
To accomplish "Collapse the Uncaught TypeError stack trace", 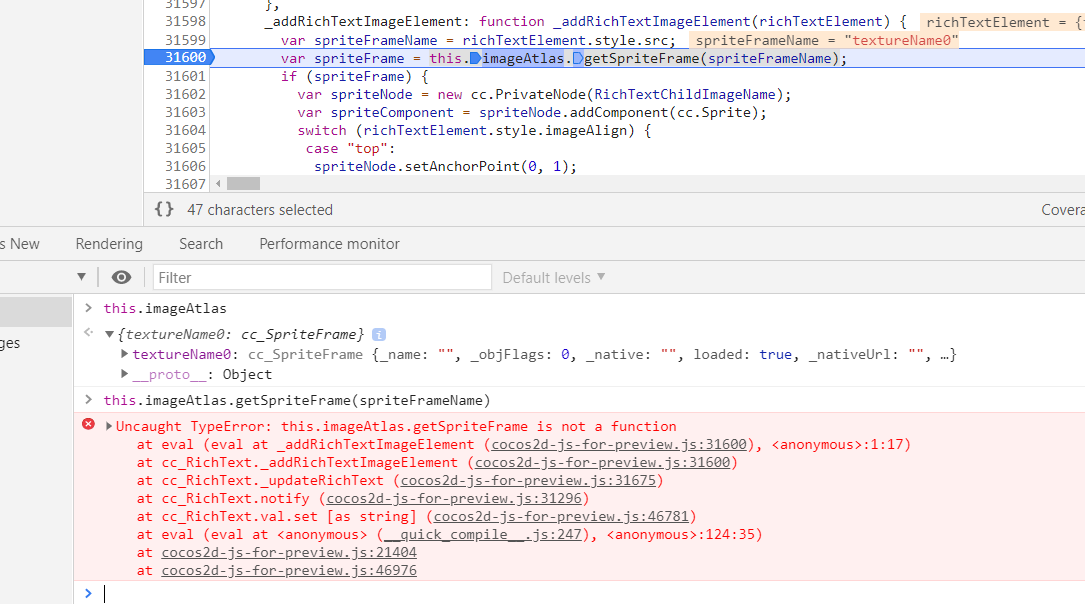I will [x=109, y=426].
